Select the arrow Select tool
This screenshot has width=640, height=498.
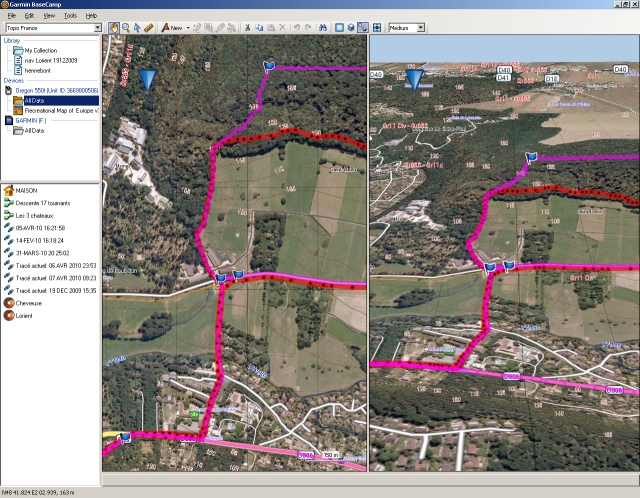[x=137, y=28]
